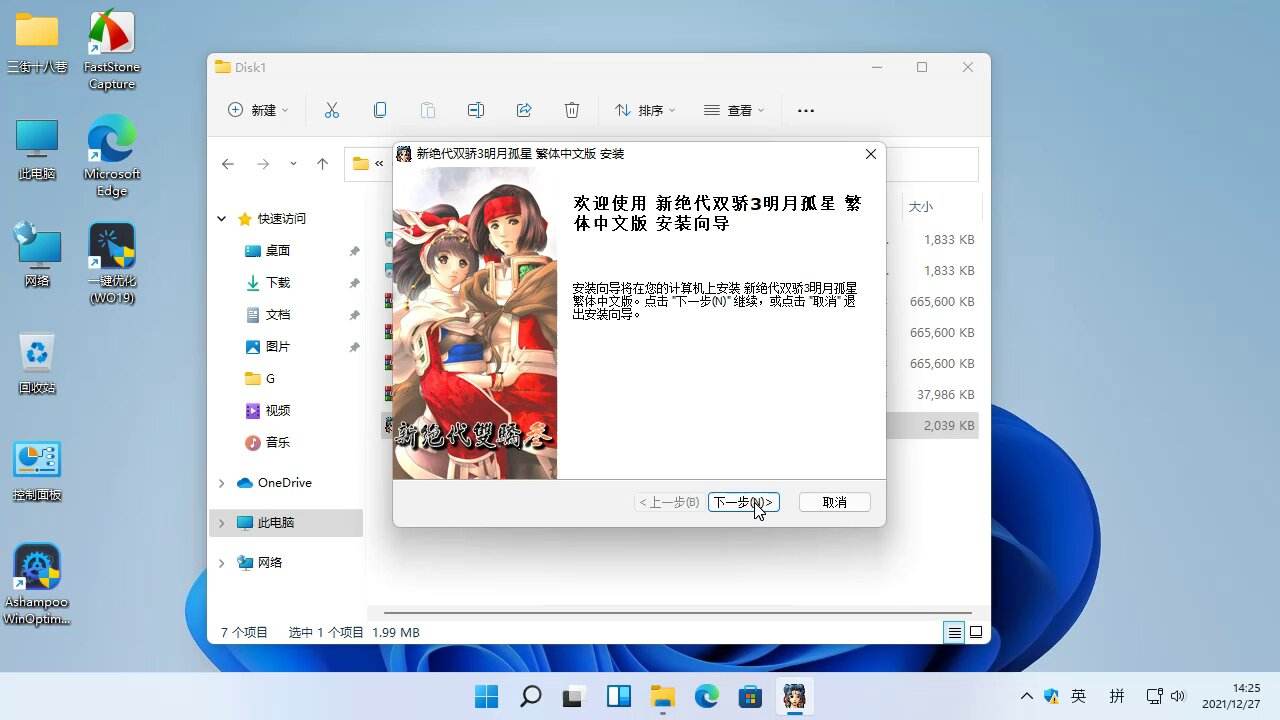This screenshot has width=1280, height=720.
Task: Open Widgets on taskbar
Action: (x=619, y=696)
